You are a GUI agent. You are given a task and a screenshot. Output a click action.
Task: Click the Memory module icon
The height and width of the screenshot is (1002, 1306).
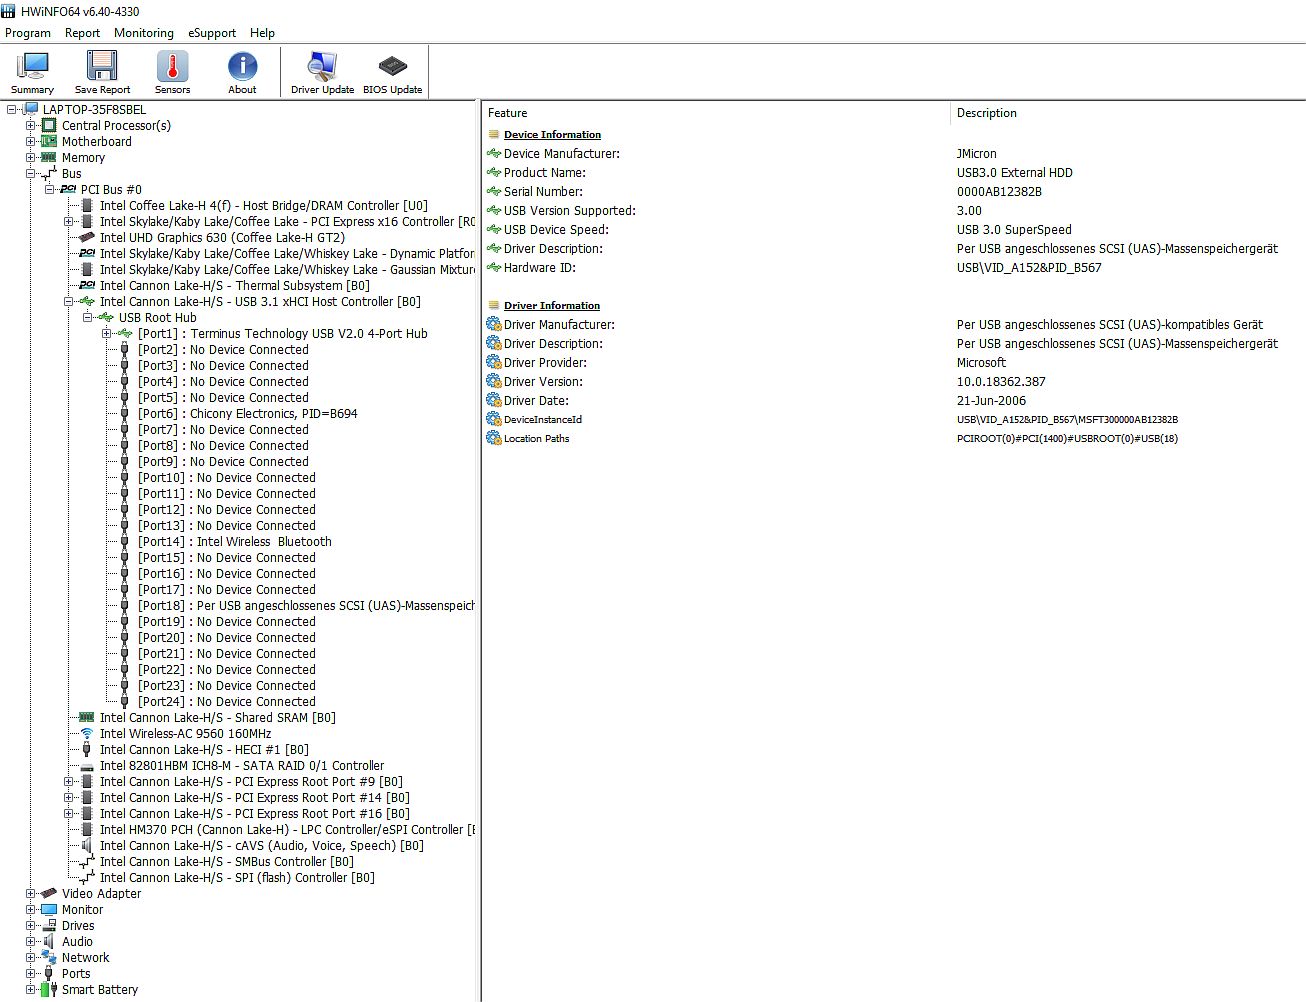(x=48, y=158)
